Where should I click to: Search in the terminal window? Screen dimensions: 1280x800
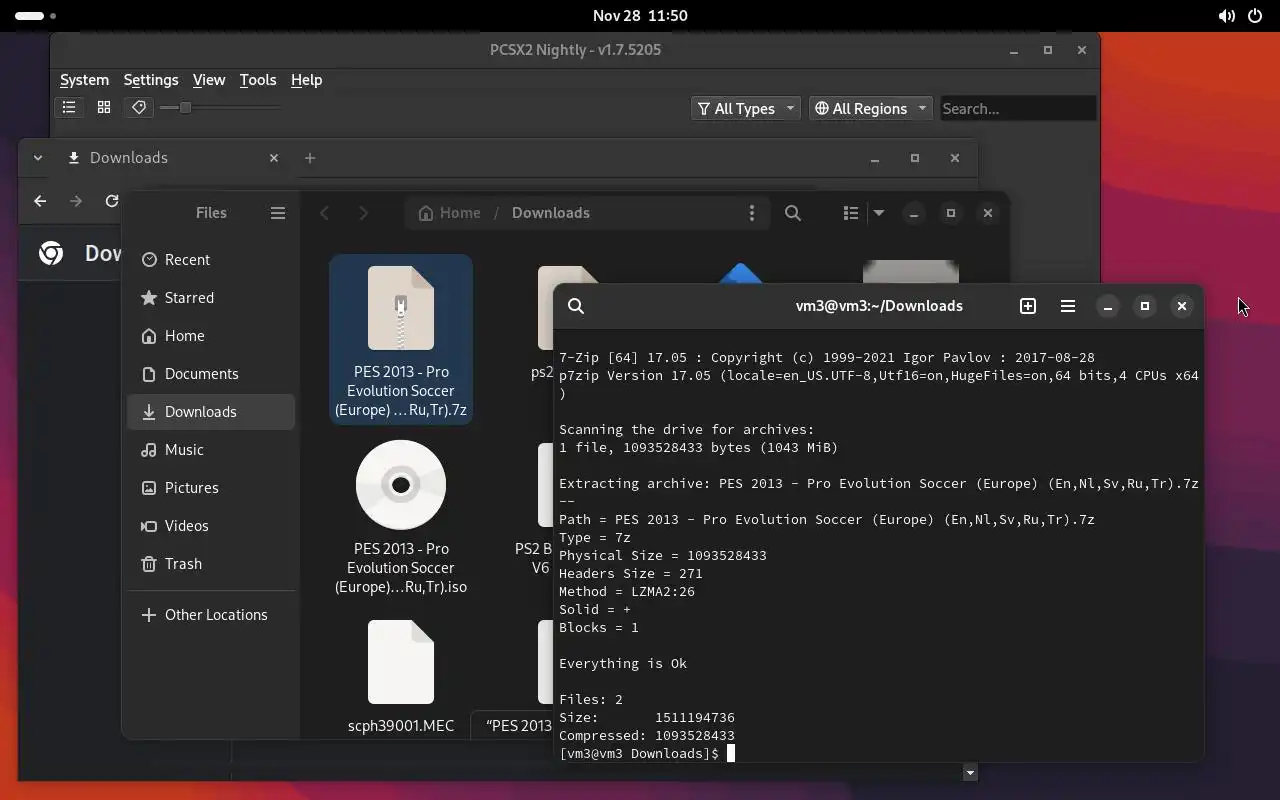coord(576,306)
